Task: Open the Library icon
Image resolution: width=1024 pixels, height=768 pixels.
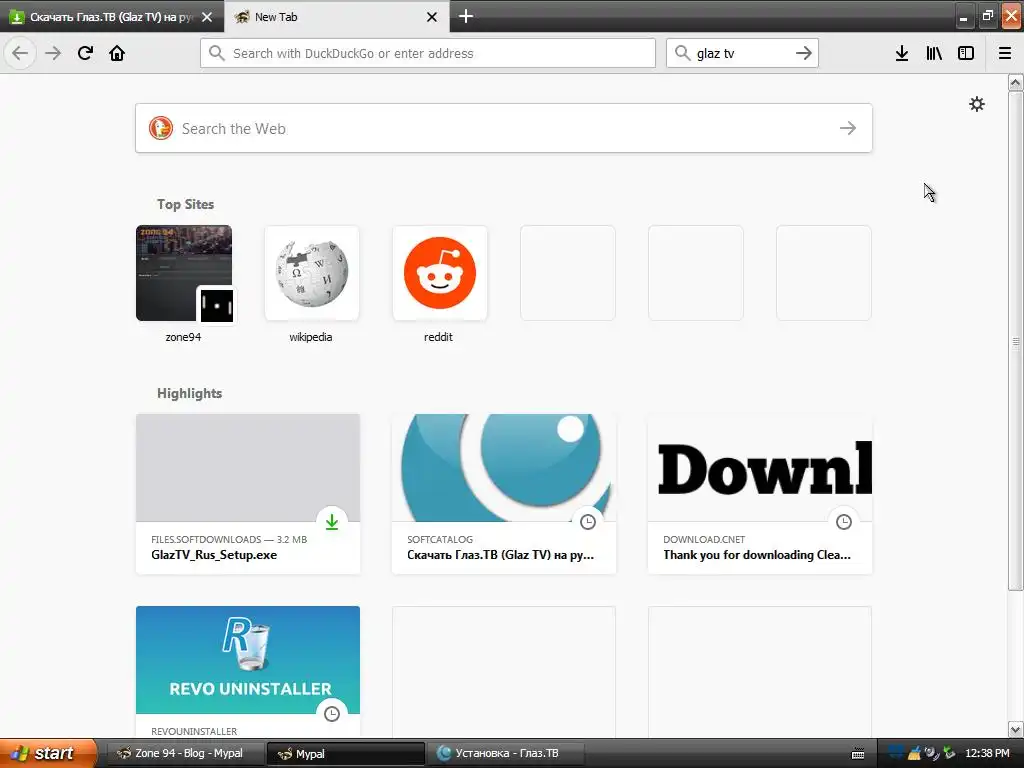Action: [934, 53]
